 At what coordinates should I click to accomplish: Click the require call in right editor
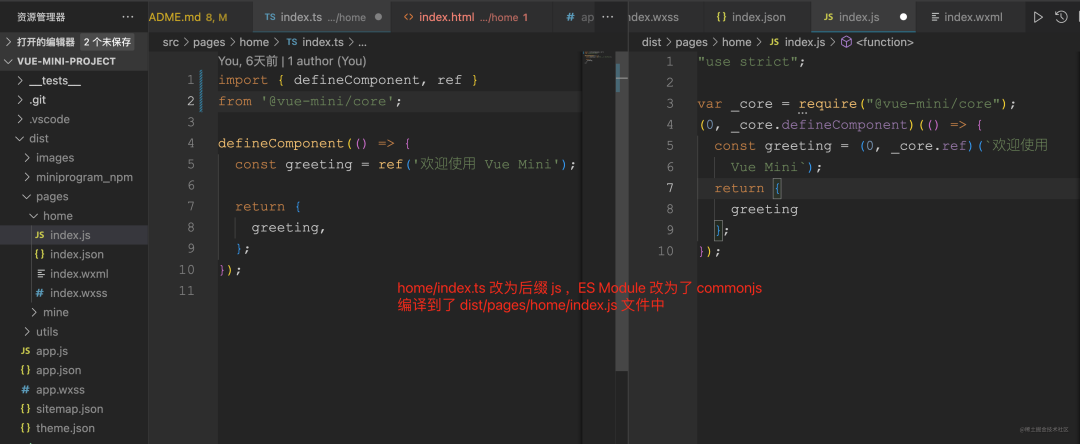[x=826, y=104]
